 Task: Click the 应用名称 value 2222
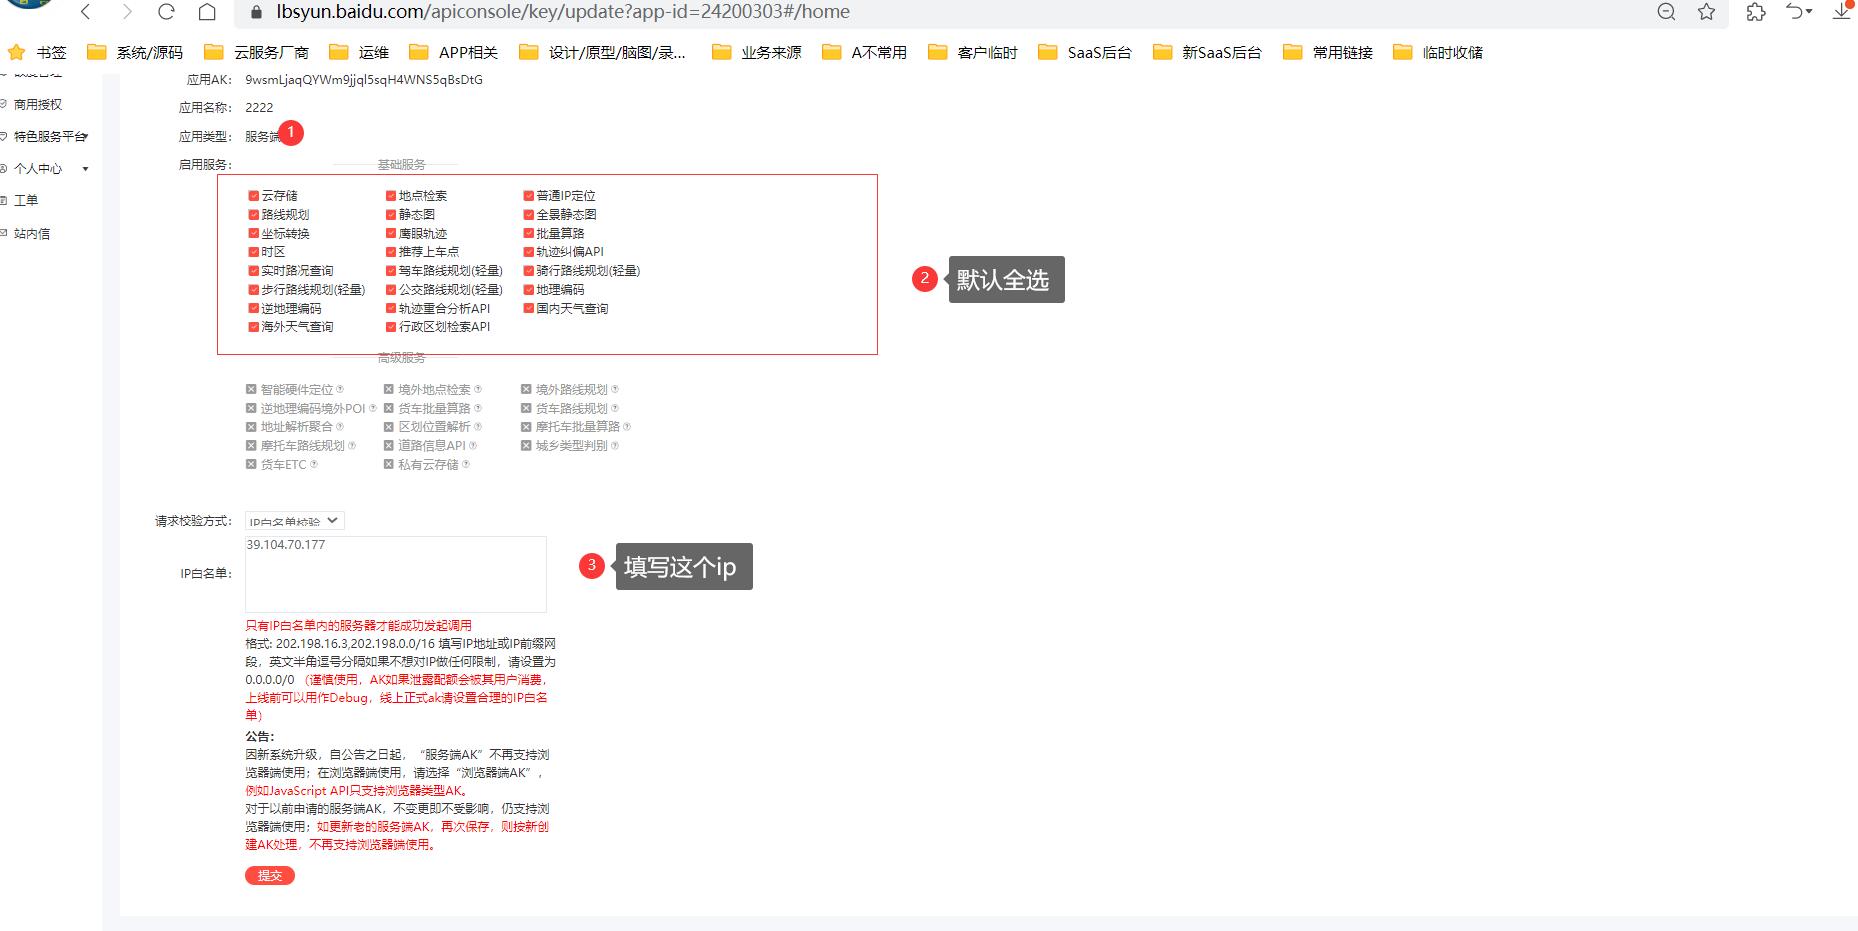point(259,107)
